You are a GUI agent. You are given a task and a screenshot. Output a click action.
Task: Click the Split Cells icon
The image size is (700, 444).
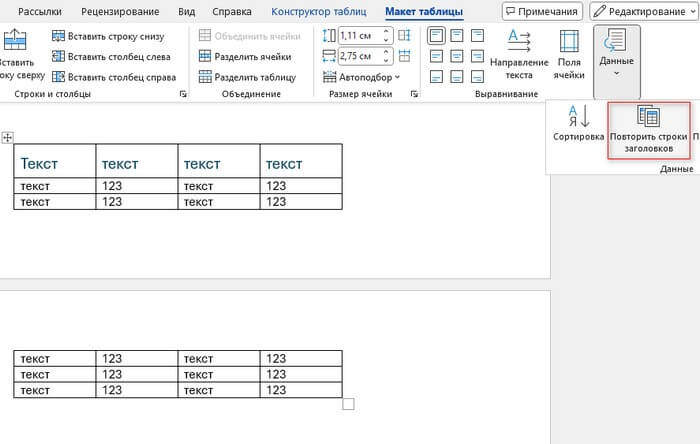tap(206, 56)
